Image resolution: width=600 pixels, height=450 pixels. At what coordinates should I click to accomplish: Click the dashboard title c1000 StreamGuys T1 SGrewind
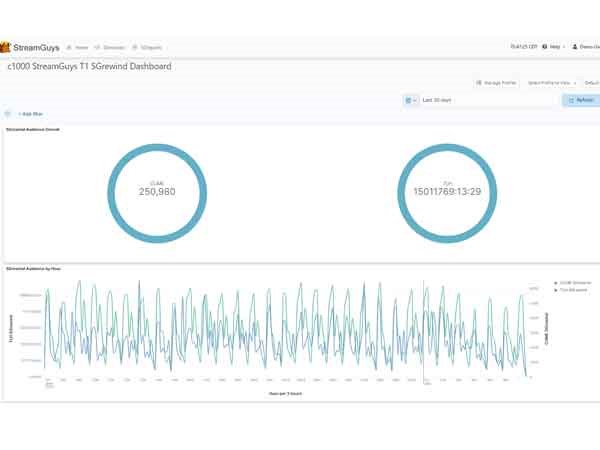click(x=89, y=67)
